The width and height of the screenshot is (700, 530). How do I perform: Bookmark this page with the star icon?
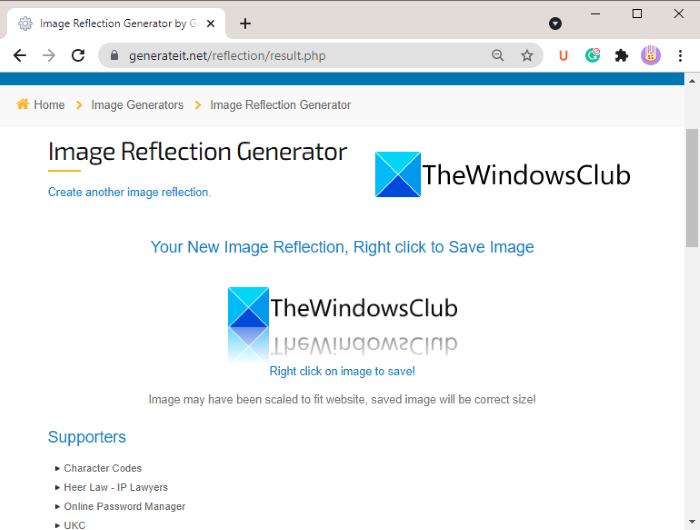[x=527, y=55]
